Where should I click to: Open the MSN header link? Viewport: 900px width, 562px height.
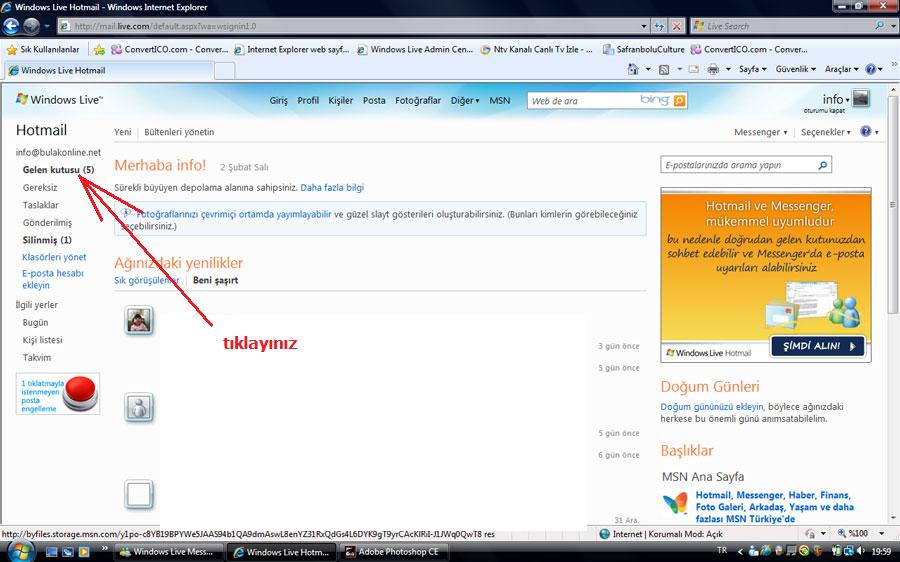(x=499, y=100)
